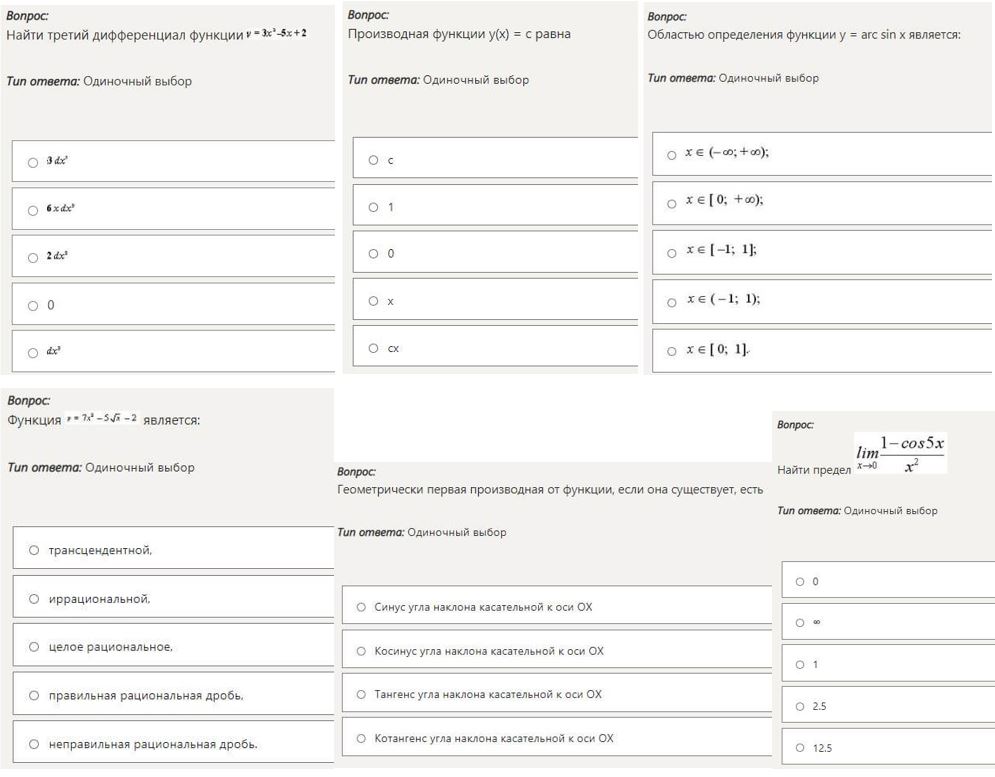Screen dimensions: 995x777
Task: Select «Тангенс угла наклона касательной к оси ОХ»
Action: pyautogui.click(x=361, y=694)
